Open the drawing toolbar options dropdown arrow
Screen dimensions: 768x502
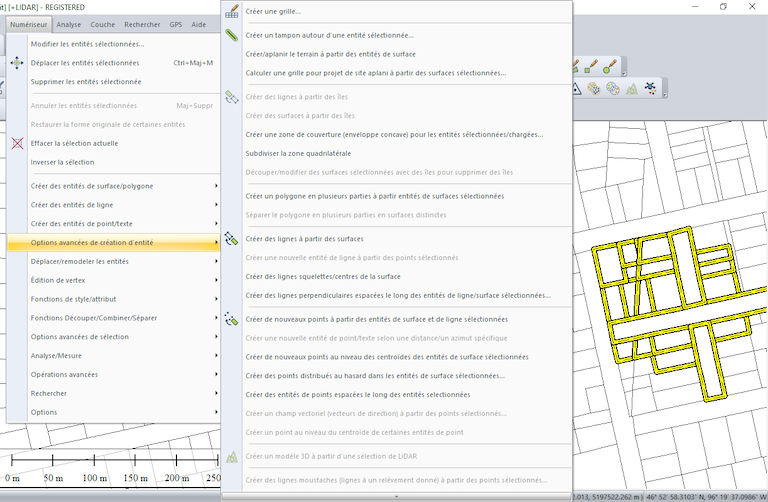[x=624, y=73]
